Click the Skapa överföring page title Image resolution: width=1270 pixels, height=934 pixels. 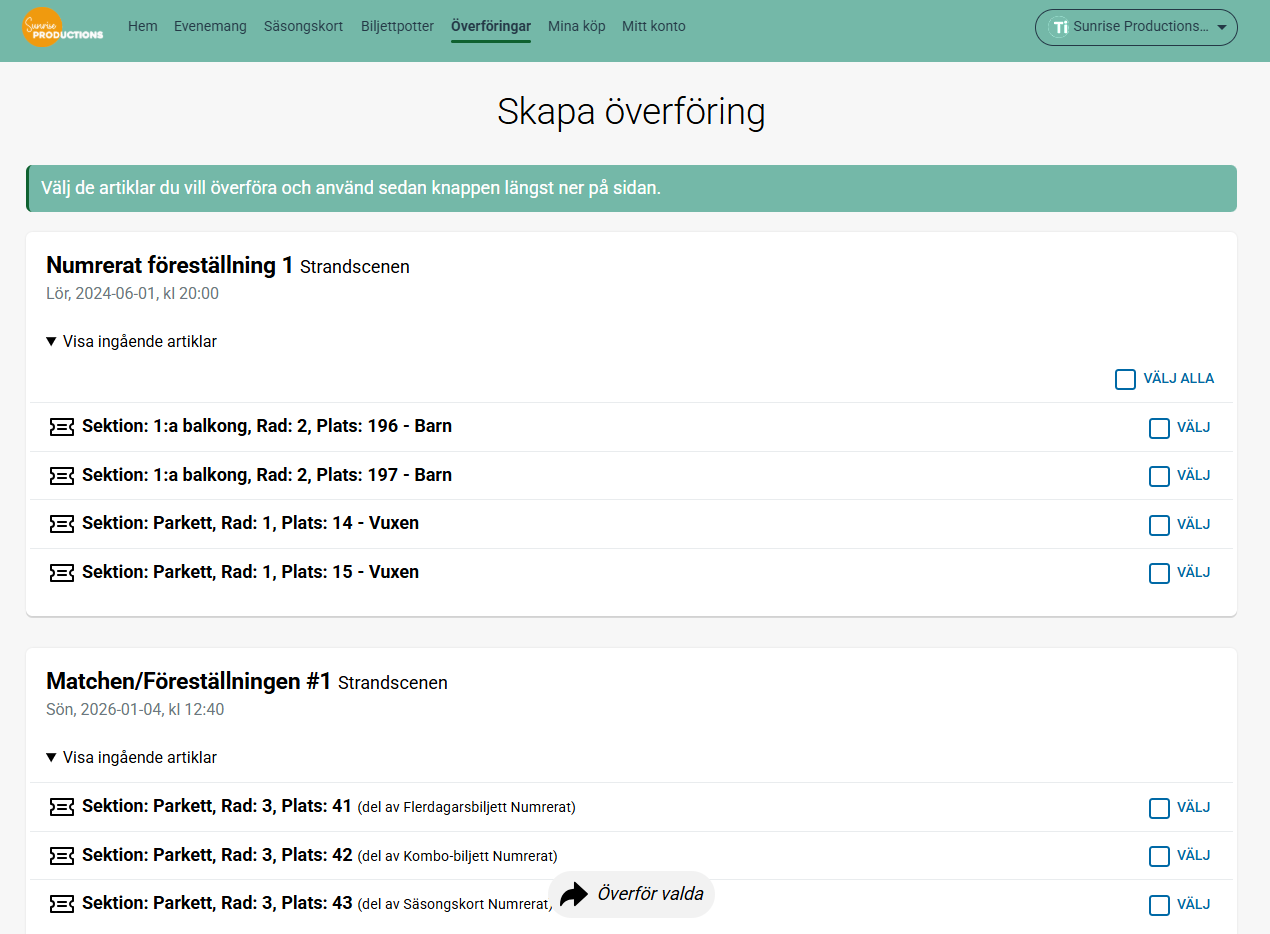[631, 112]
